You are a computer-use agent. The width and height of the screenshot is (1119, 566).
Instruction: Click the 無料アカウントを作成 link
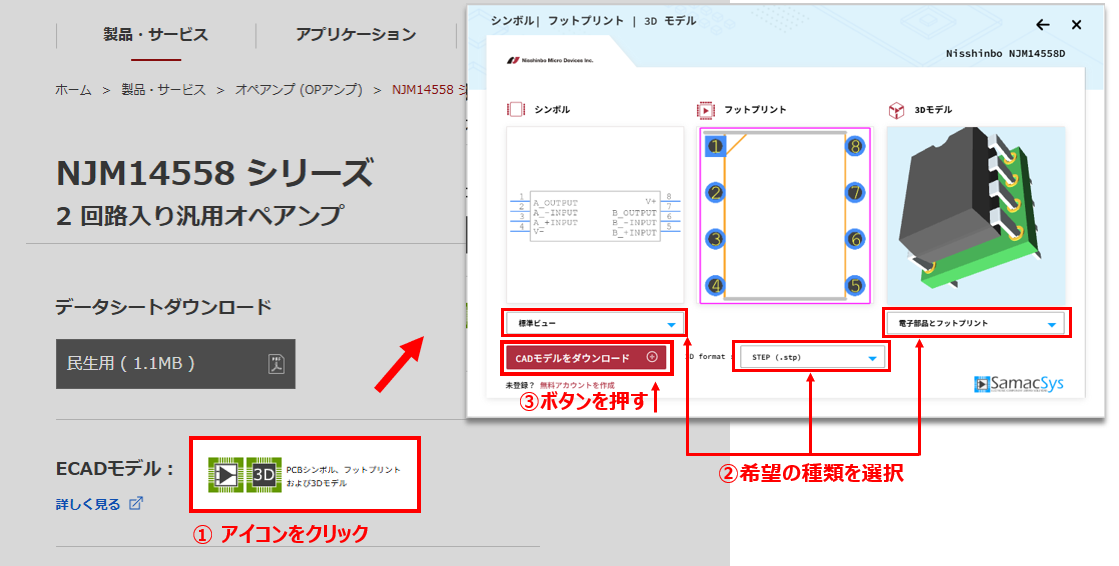tap(577, 385)
